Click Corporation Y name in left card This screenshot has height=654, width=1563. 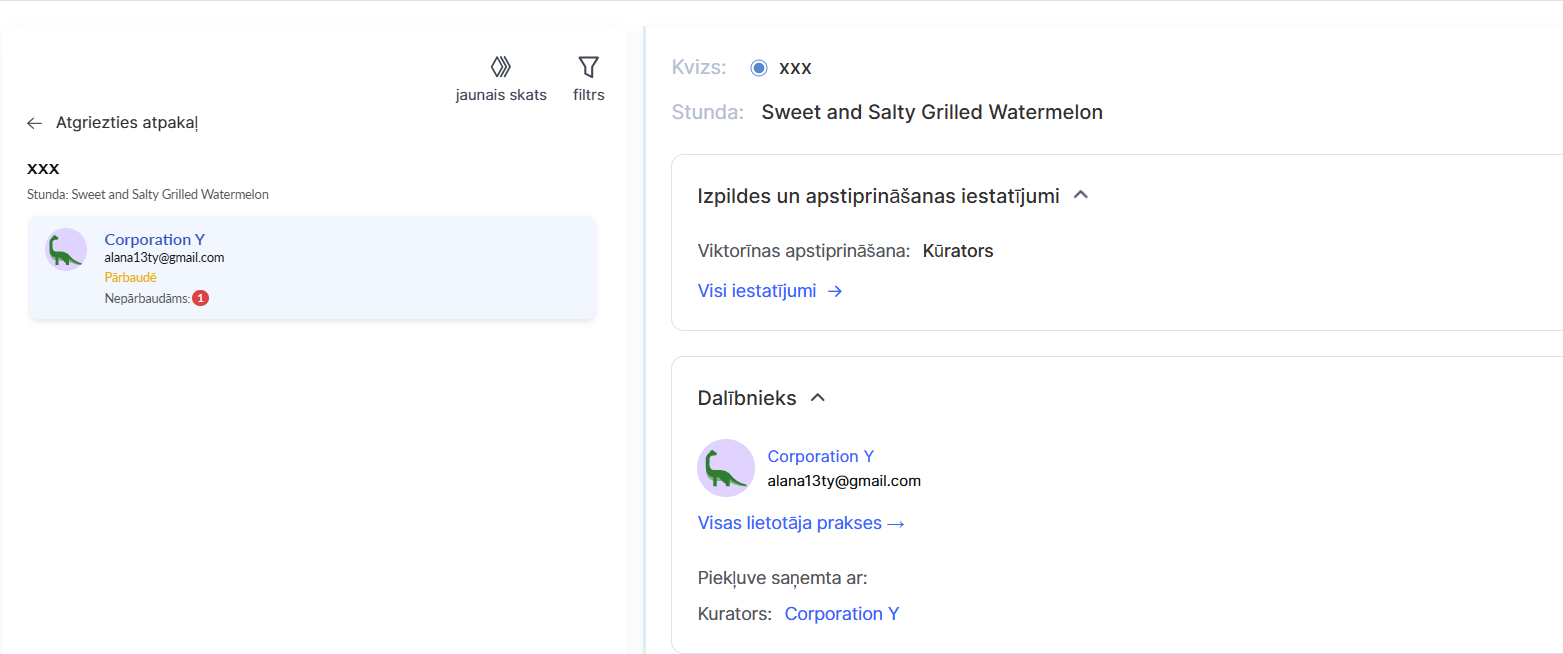click(155, 239)
